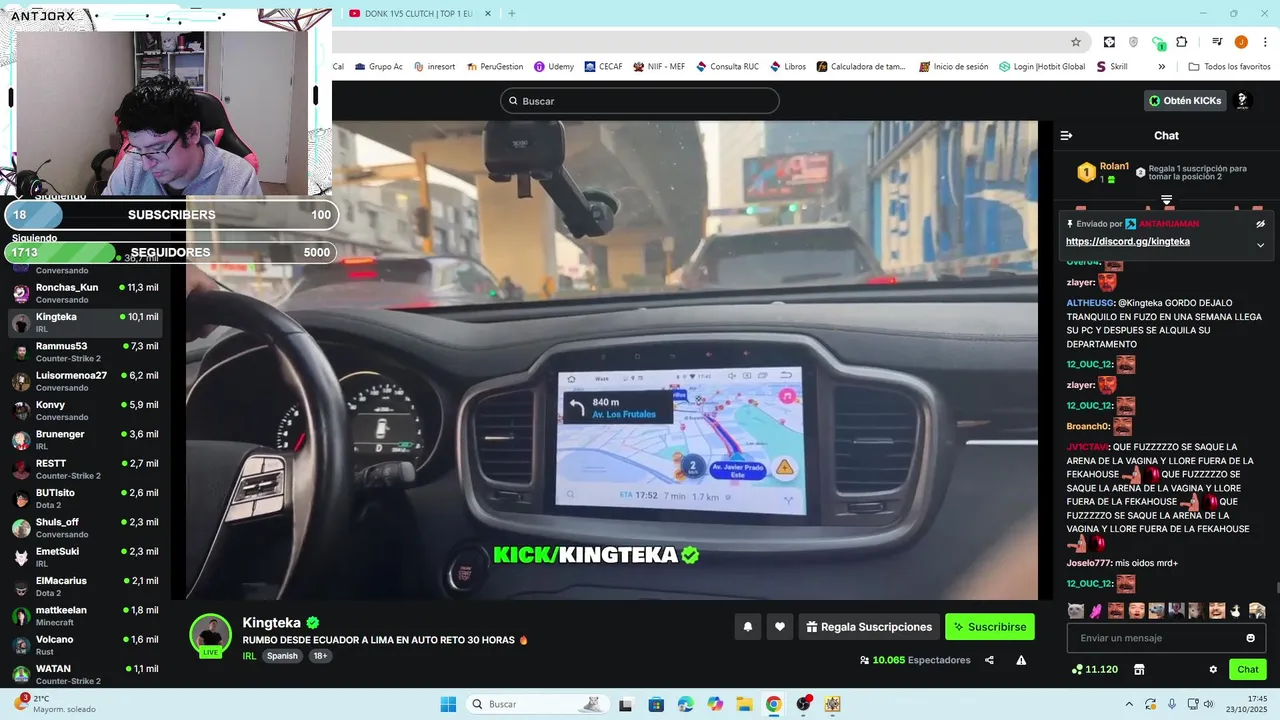
Task: Close the DONK 1V5 CLUTCH tab
Action: [487, 14]
